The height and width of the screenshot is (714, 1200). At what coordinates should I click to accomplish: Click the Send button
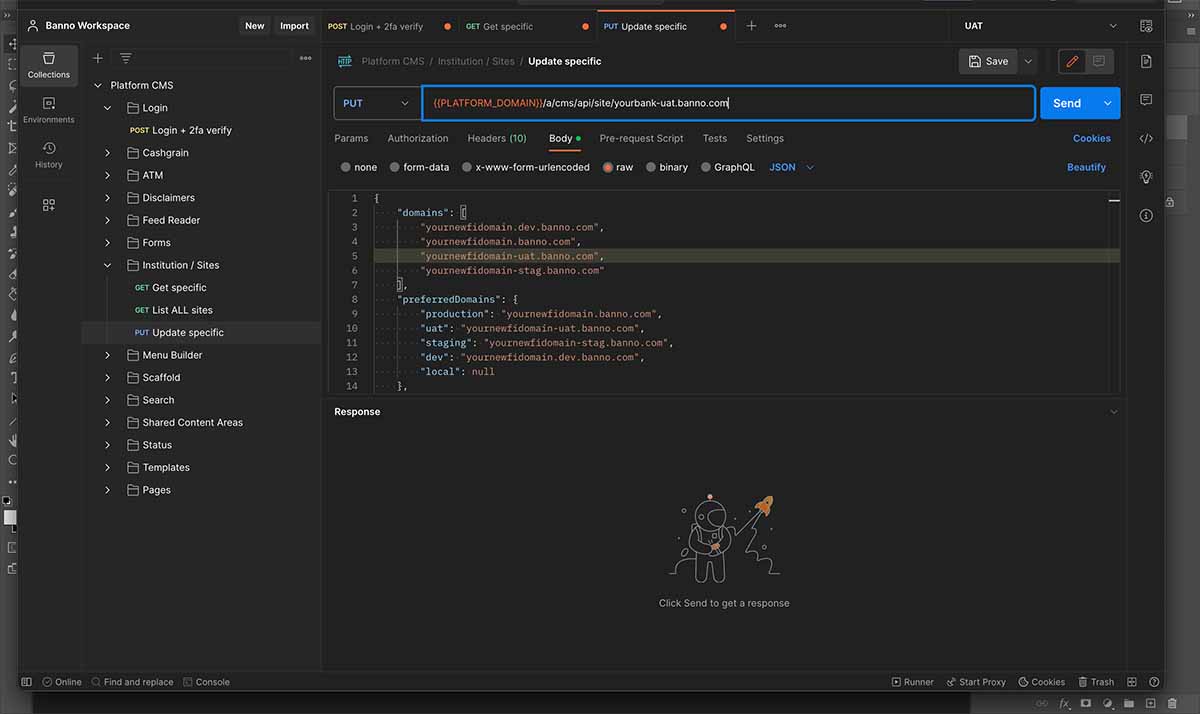coord(1066,103)
